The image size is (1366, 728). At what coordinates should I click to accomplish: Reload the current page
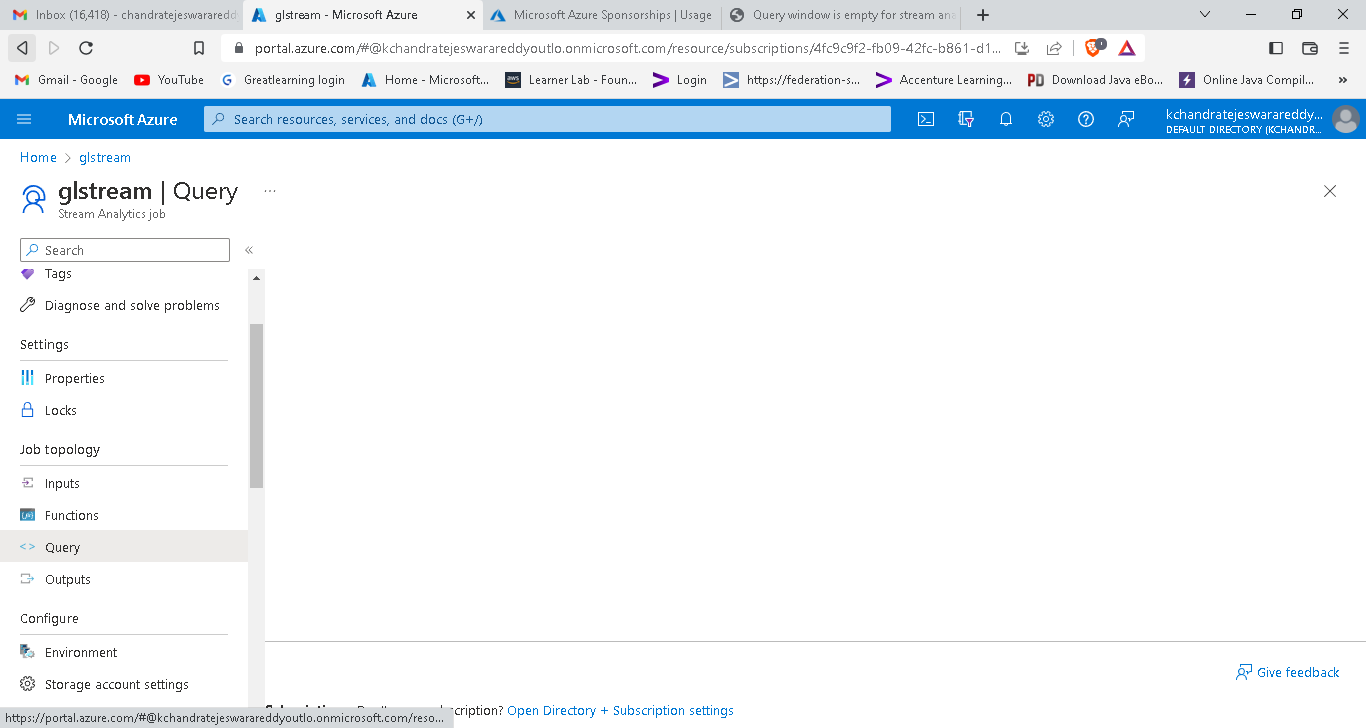86,48
